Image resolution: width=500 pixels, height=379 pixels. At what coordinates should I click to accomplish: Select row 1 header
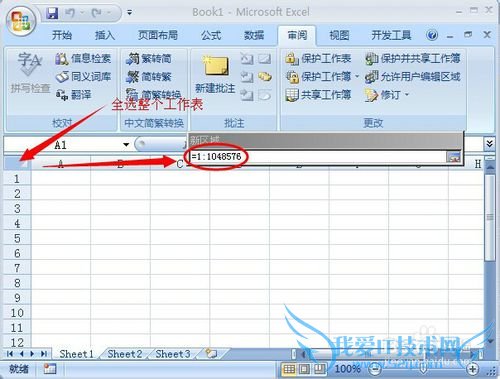[17, 179]
